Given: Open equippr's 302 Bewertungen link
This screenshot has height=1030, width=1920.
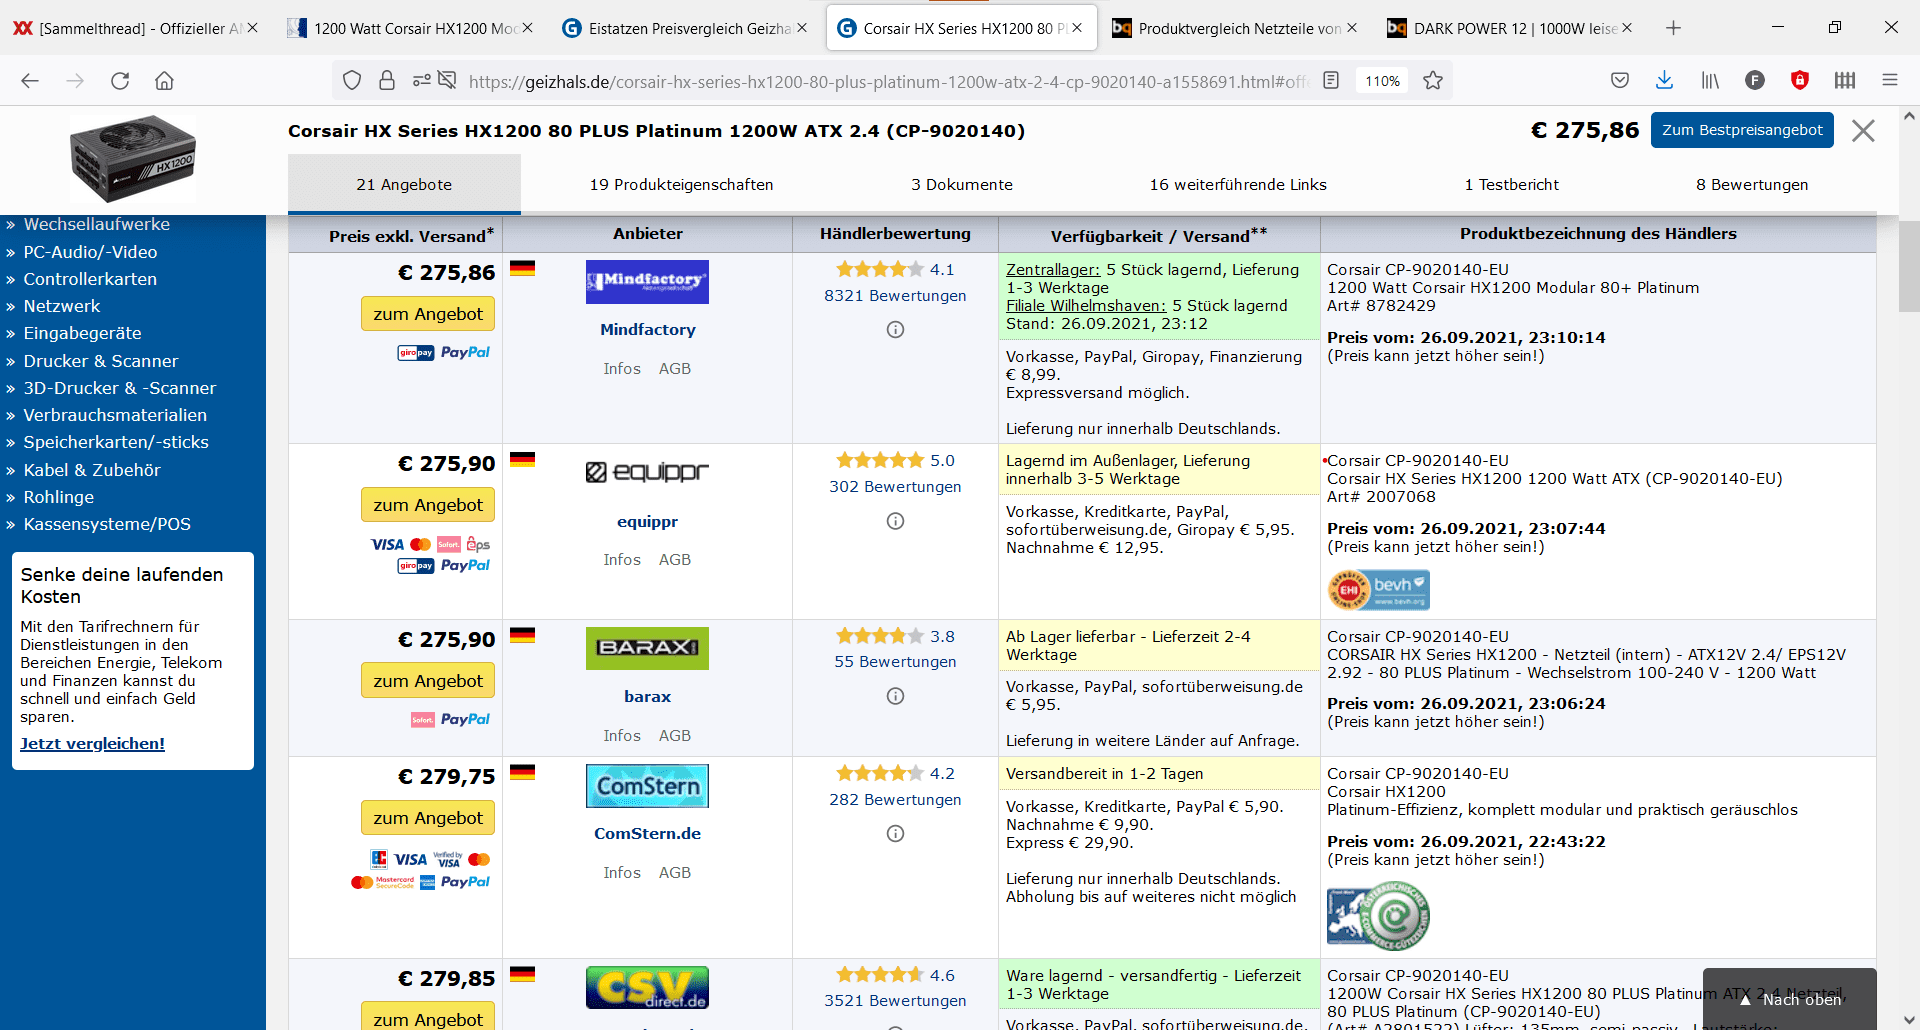Looking at the screenshot, I should click(x=895, y=487).
